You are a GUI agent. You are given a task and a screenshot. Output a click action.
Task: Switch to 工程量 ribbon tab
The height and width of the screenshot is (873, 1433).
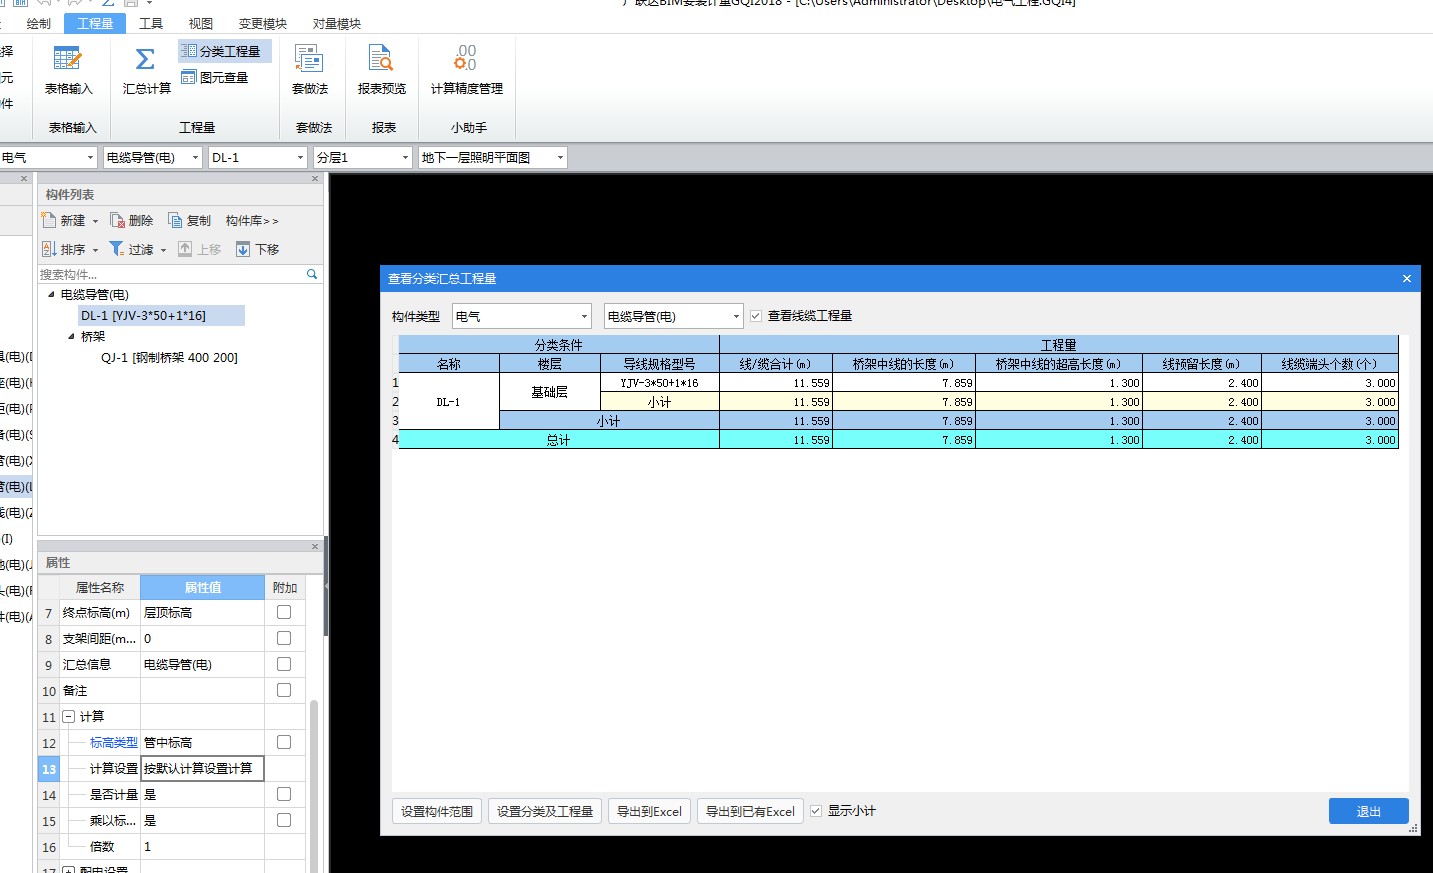tap(95, 23)
